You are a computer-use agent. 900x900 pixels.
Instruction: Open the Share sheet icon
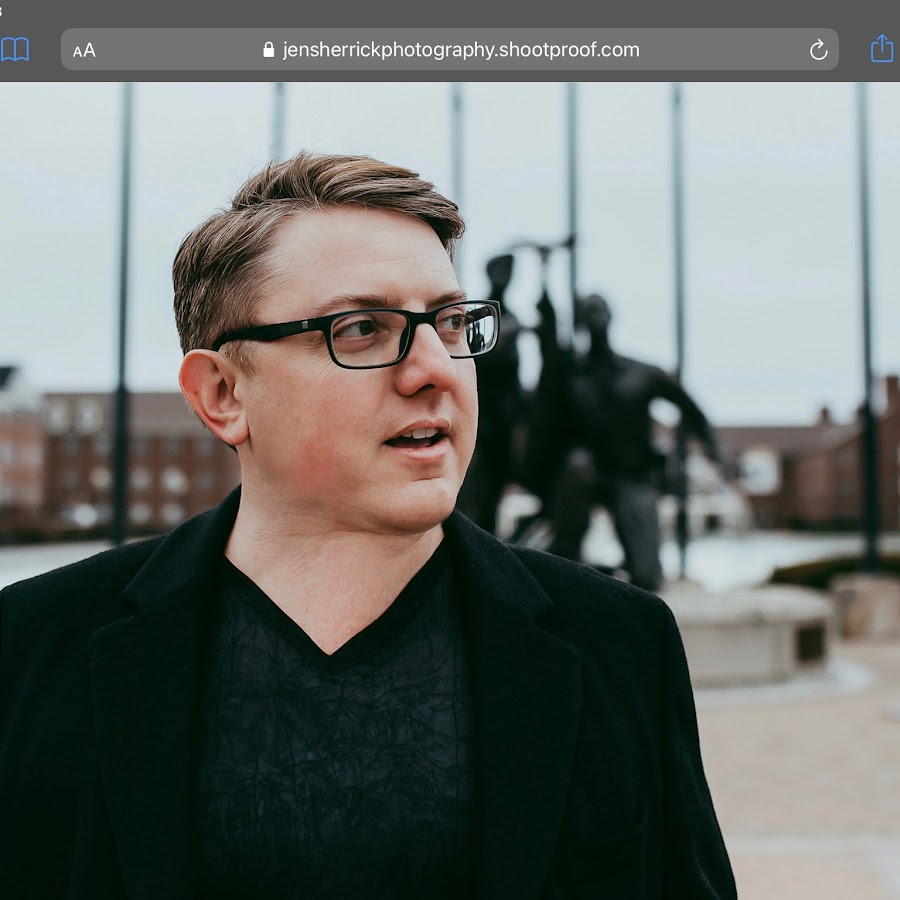(x=882, y=48)
